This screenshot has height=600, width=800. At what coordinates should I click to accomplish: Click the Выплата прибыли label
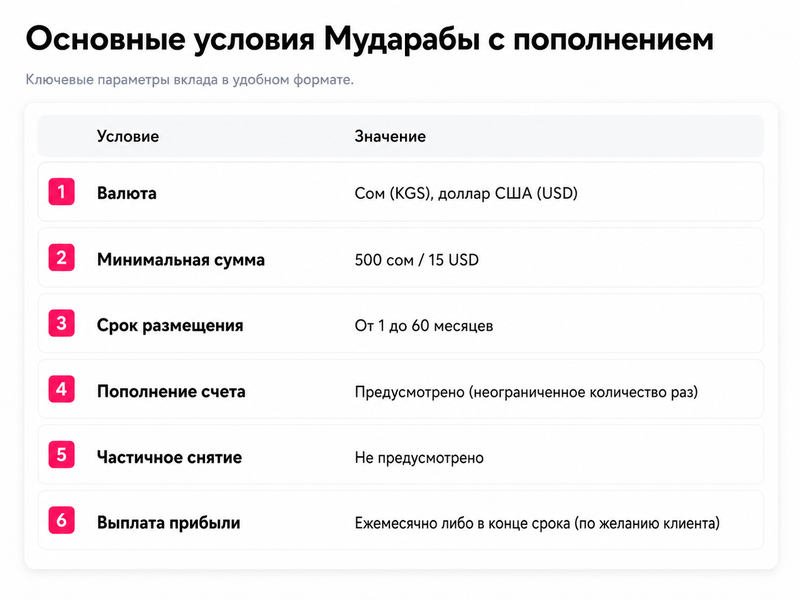pyautogui.click(x=168, y=523)
